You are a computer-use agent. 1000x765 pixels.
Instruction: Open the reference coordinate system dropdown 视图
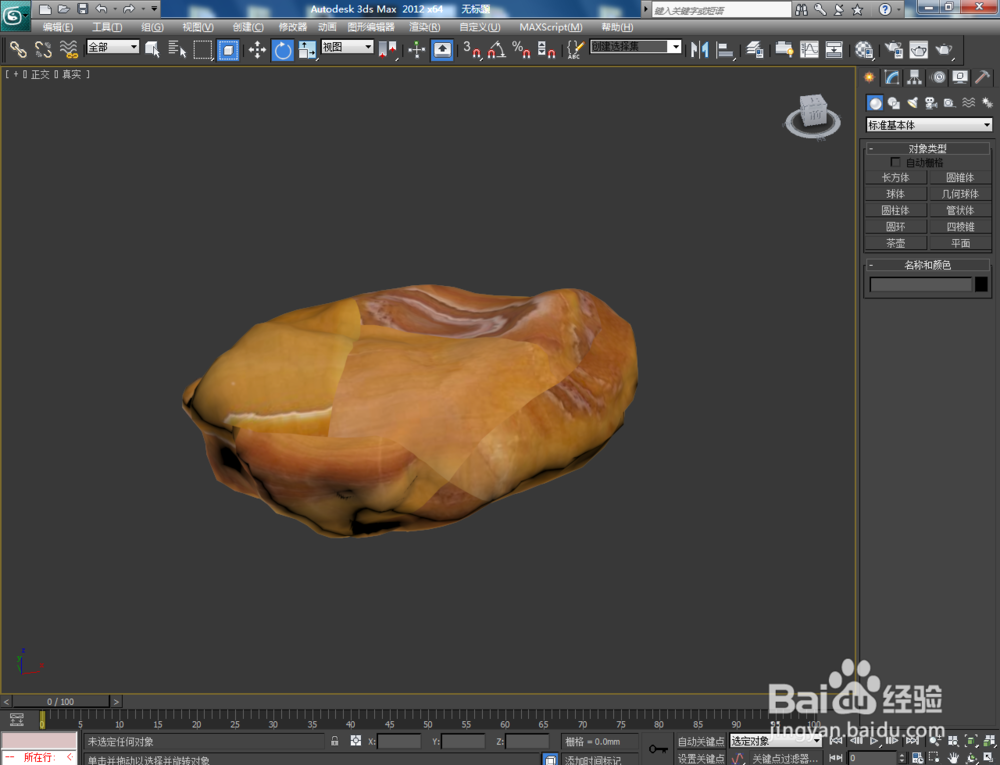(348, 47)
